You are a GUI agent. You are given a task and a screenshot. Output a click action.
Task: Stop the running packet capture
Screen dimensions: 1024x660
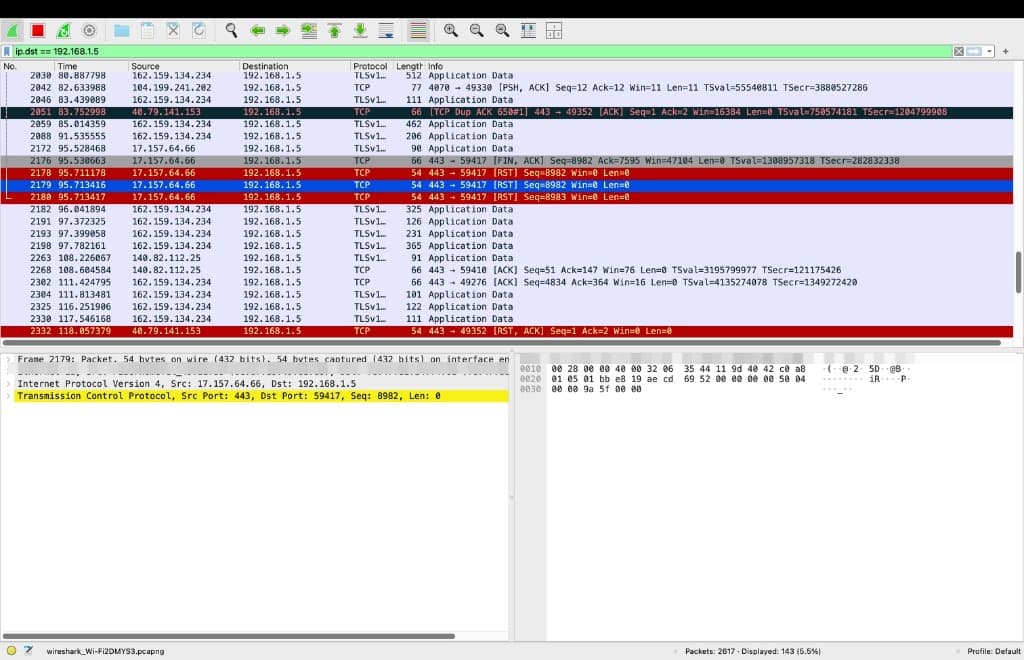point(38,30)
